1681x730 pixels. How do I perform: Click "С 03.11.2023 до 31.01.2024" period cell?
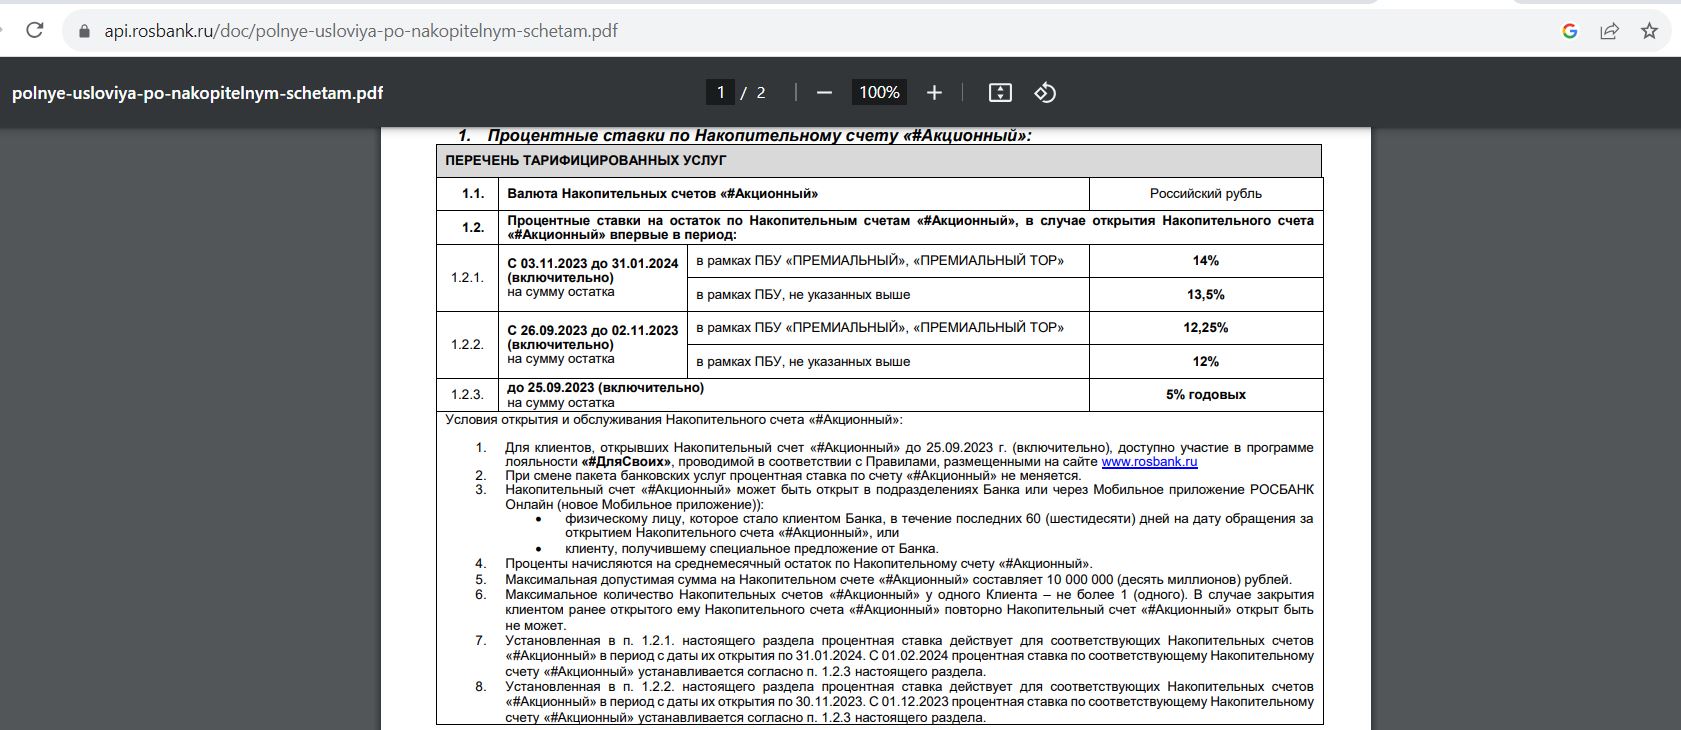(593, 277)
